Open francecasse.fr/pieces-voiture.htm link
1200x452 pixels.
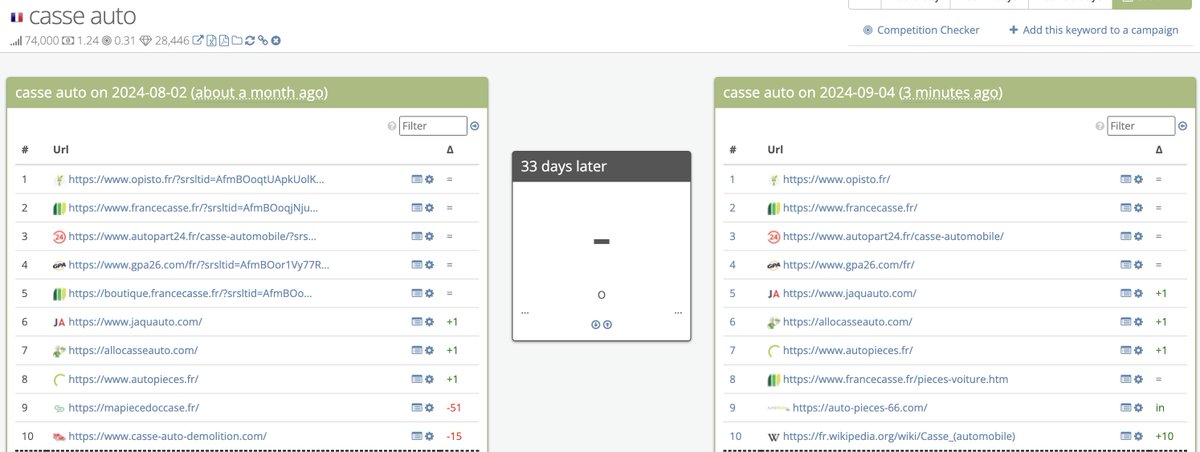(x=895, y=379)
